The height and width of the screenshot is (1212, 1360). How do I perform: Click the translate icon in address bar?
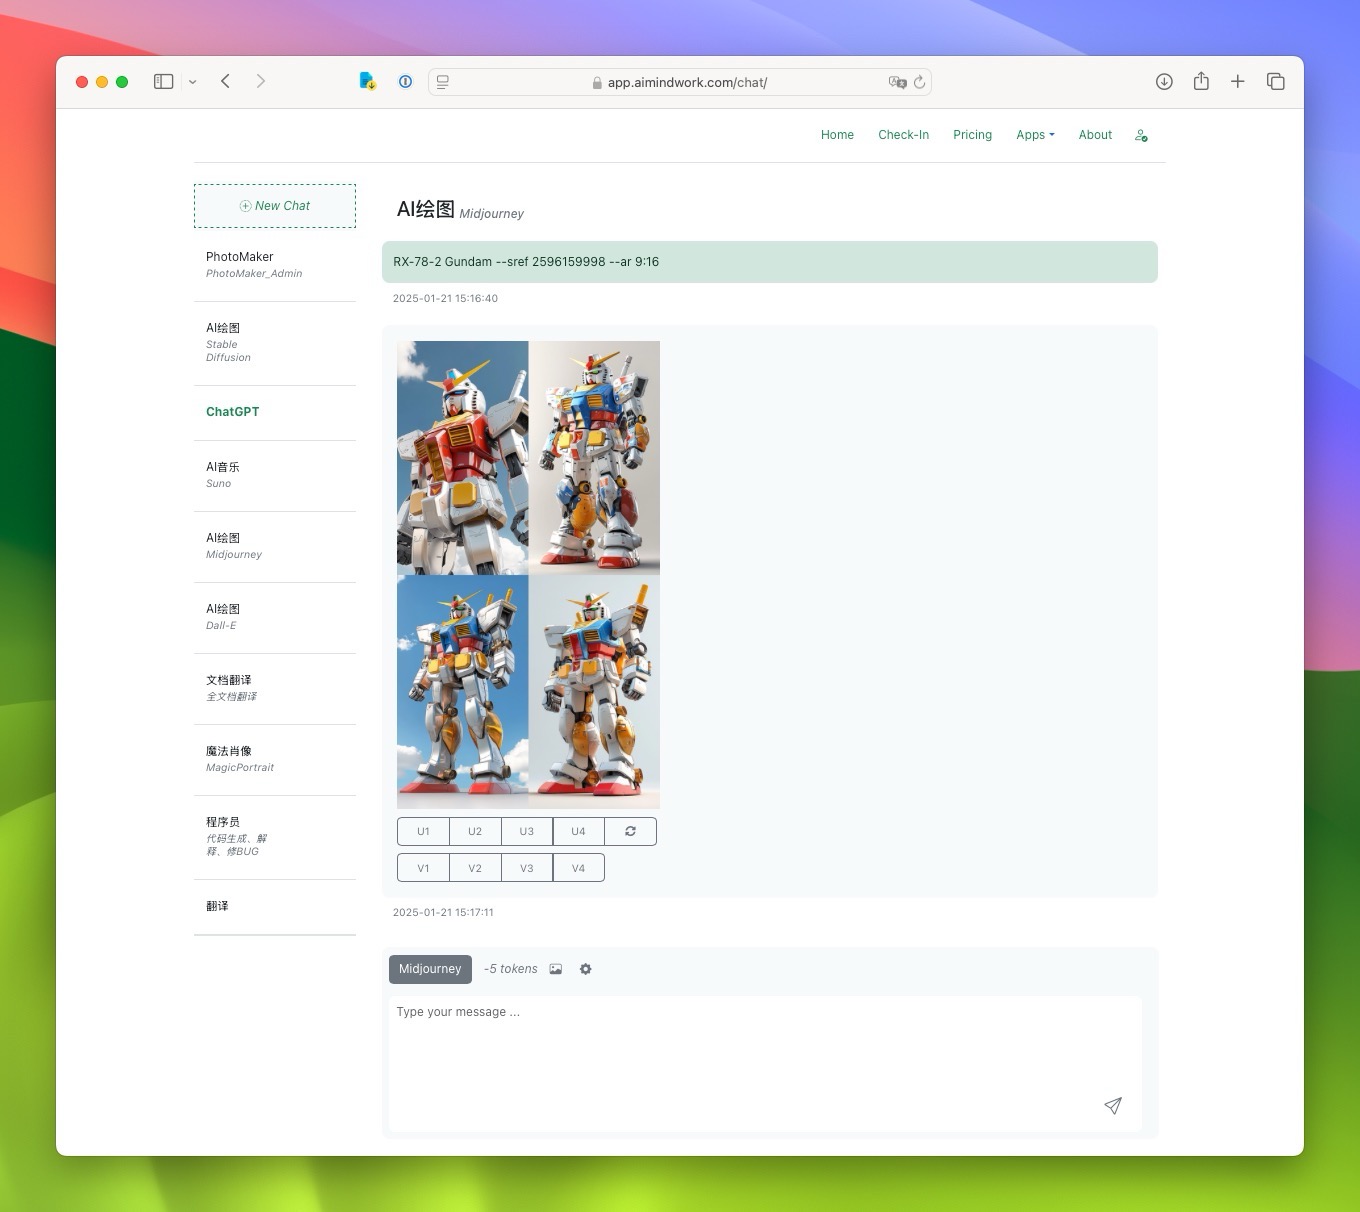[897, 82]
